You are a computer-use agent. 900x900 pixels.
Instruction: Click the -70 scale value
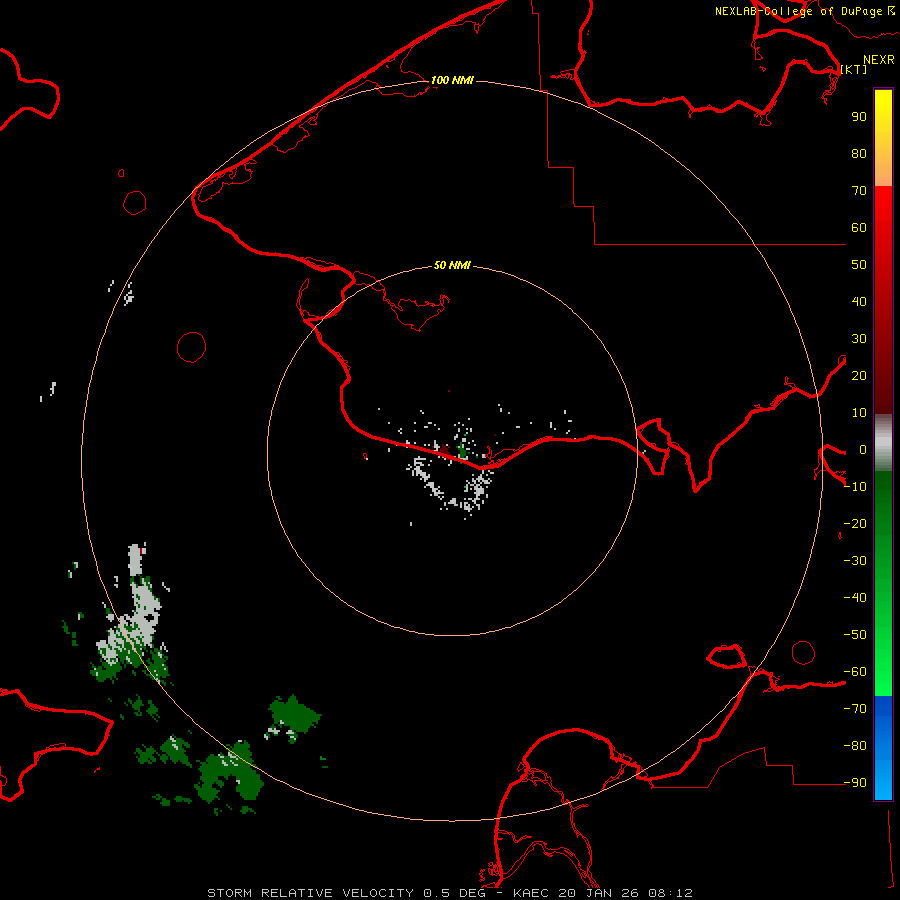tap(855, 708)
